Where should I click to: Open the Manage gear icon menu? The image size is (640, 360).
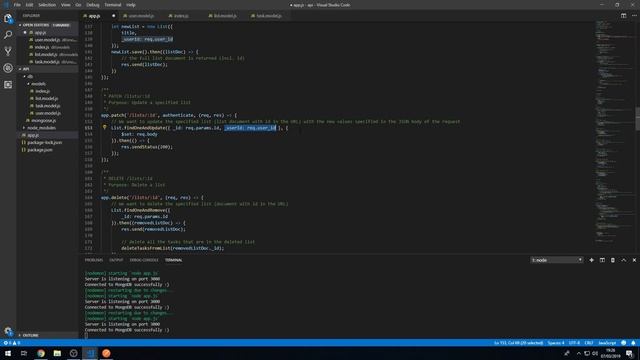pos(8,331)
